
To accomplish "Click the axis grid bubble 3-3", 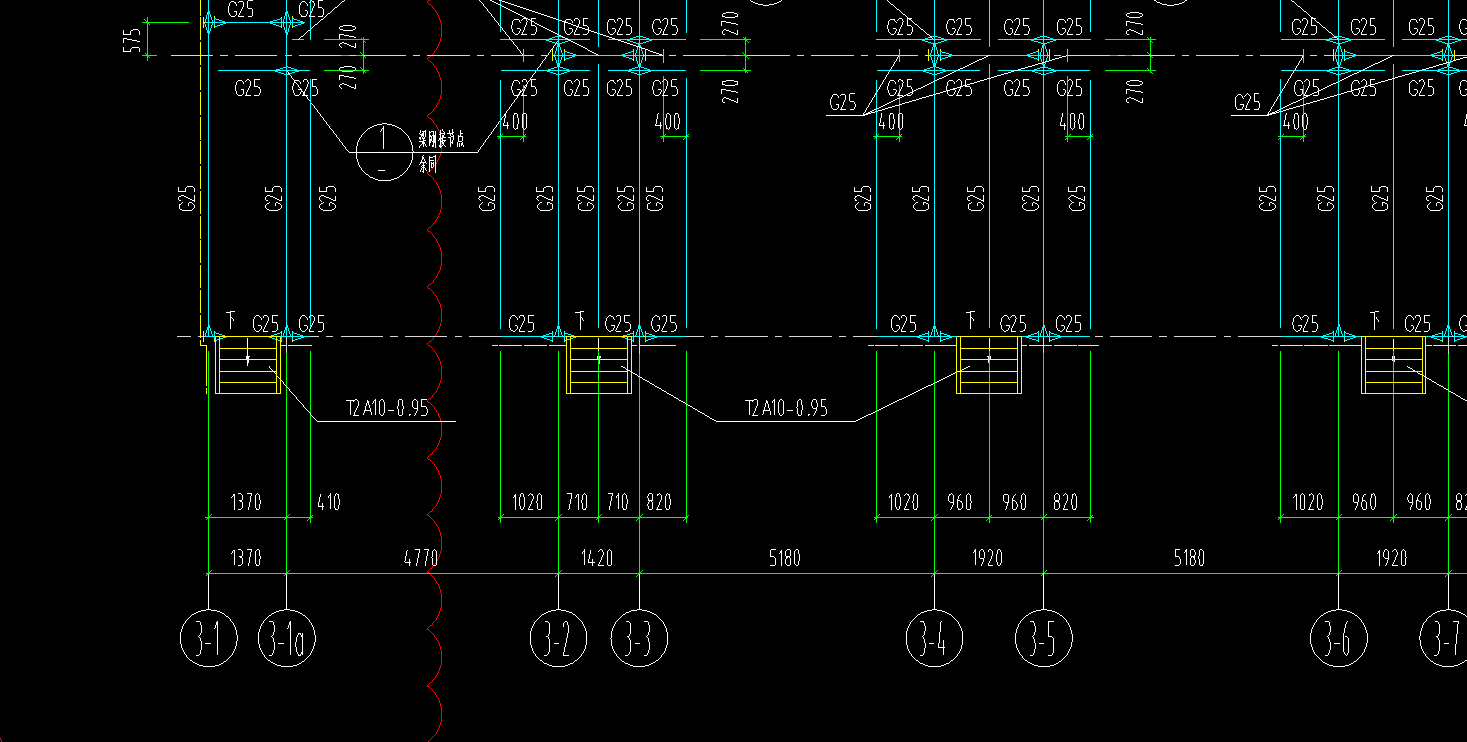I will [x=639, y=638].
